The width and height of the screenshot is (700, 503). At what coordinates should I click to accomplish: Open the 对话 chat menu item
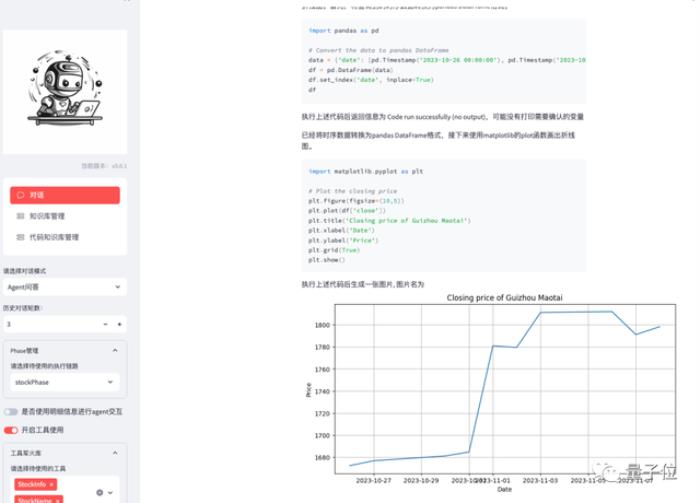tap(65, 195)
